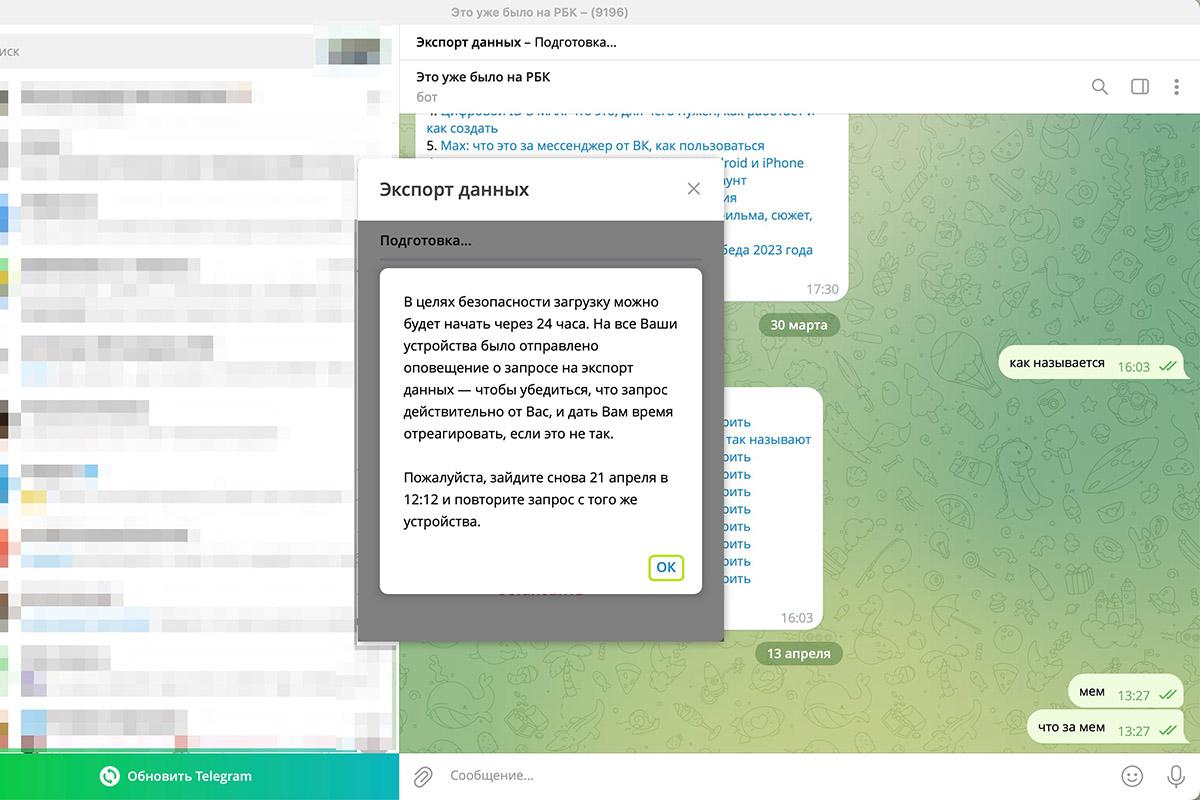Click the 30 марта date badge
This screenshot has width=1200, height=800.
click(x=799, y=325)
